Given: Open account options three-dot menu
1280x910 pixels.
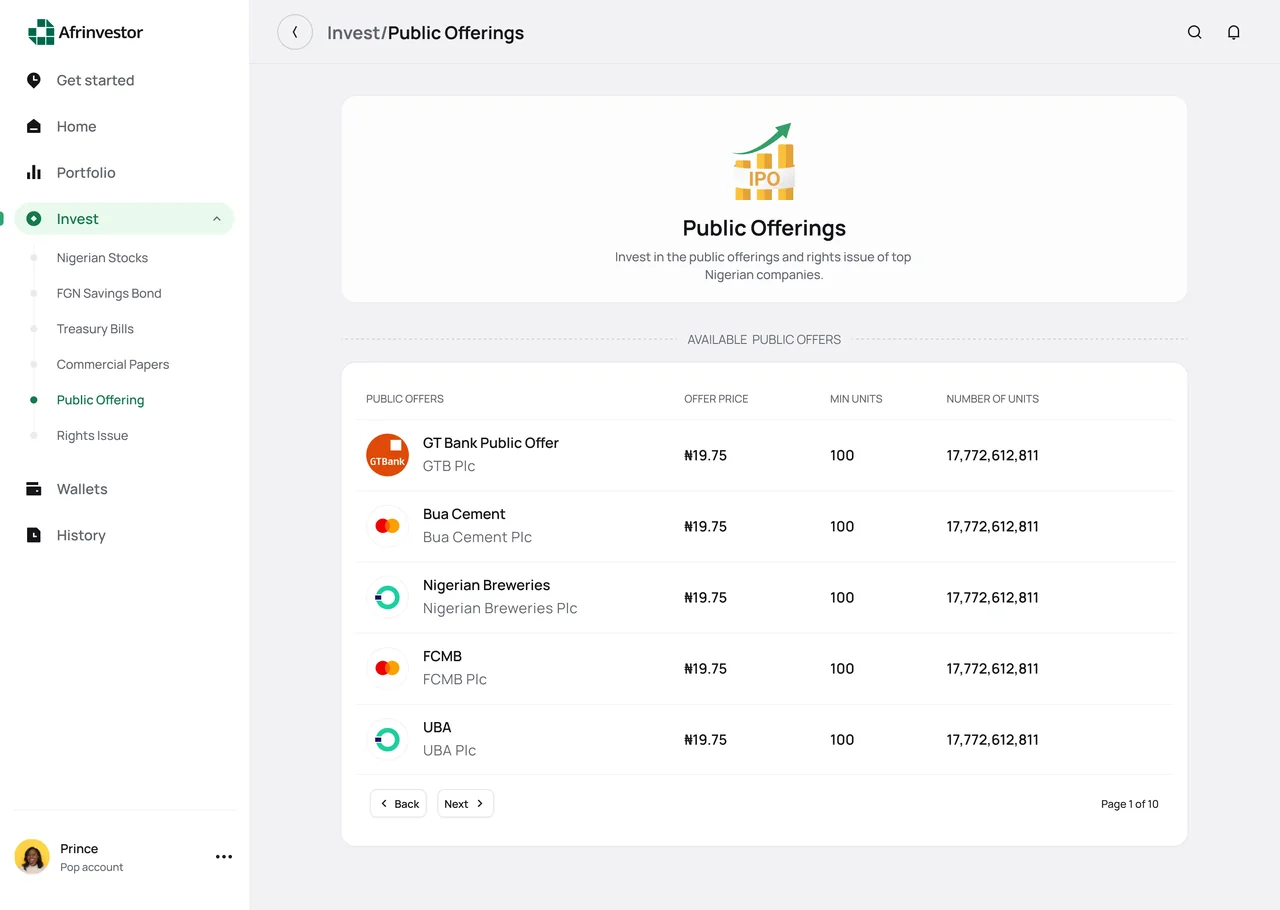Looking at the screenshot, I should pos(224,857).
